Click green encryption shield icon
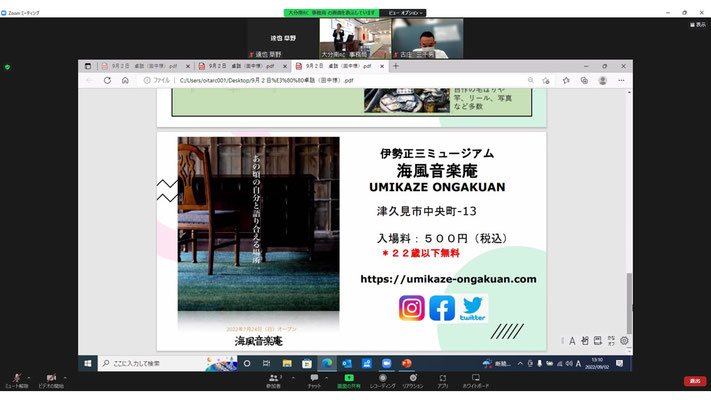711x400 pixels. pyautogui.click(x=7, y=67)
